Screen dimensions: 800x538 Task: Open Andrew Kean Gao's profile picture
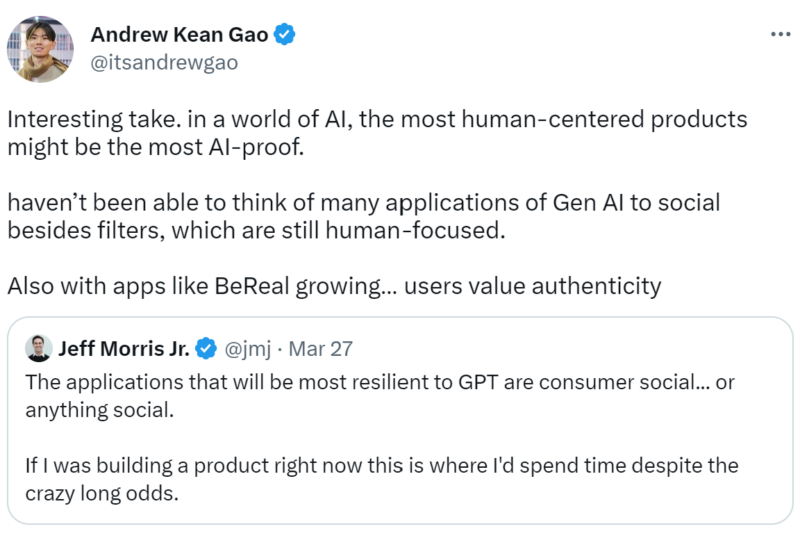40,49
